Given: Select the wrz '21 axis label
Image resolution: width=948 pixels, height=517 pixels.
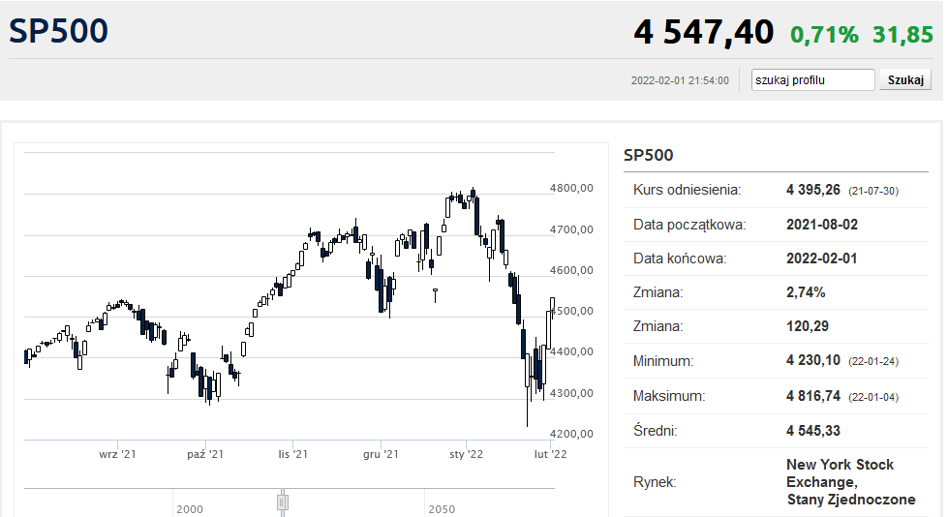Looking at the screenshot, I should pos(117,454).
